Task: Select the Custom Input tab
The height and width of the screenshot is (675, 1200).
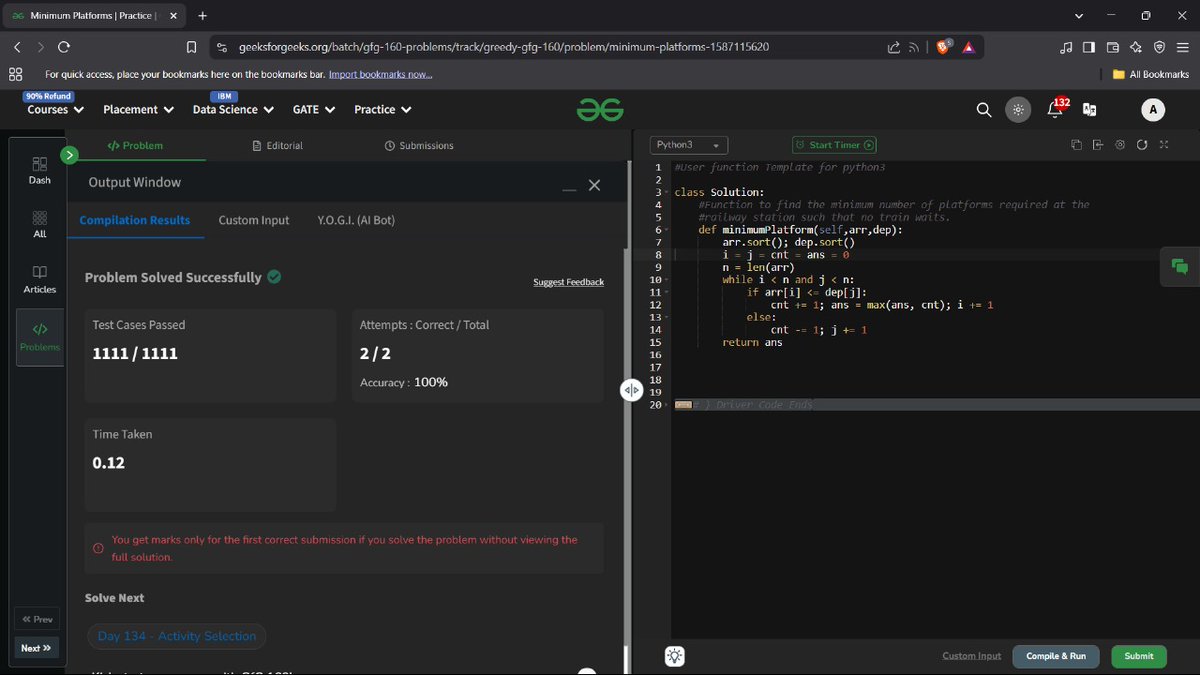Action: [x=254, y=220]
